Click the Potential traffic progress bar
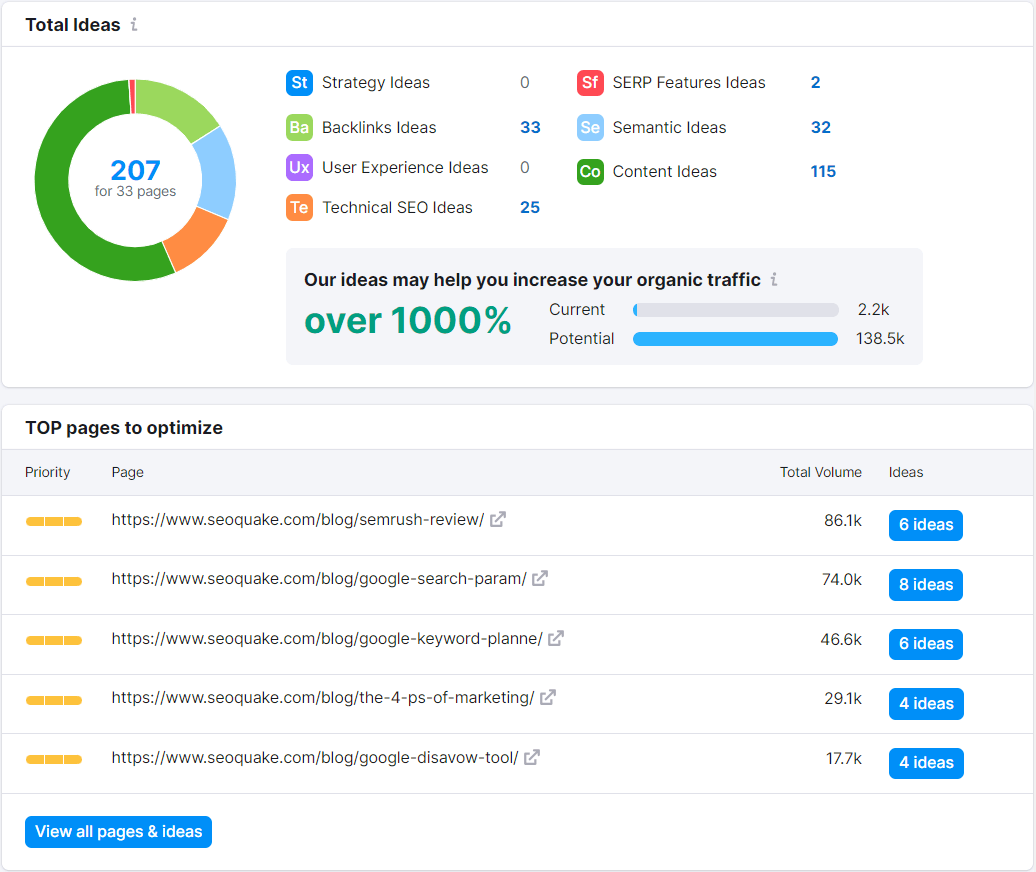The width and height of the screenshot is (1036, 872). click(x=734, y=339)
